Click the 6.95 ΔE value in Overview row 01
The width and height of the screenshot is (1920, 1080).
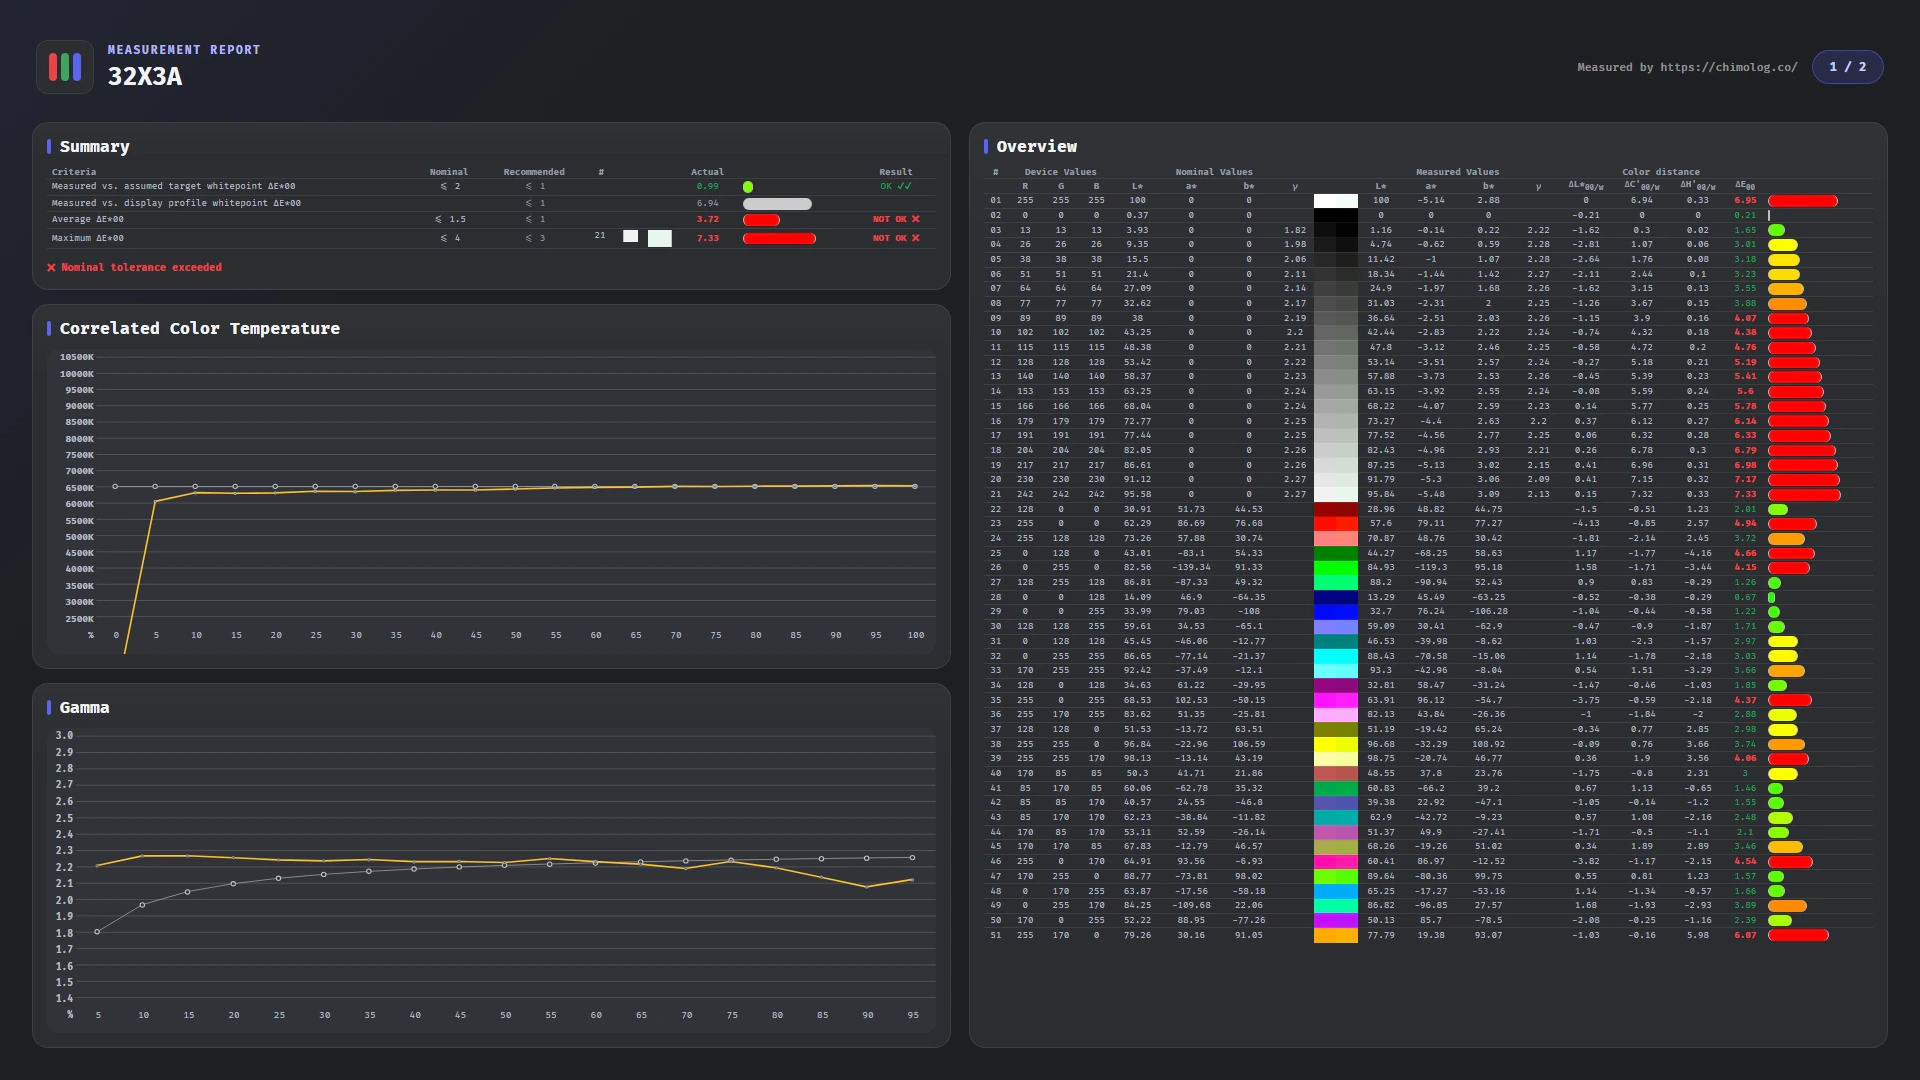point(1745,200)
